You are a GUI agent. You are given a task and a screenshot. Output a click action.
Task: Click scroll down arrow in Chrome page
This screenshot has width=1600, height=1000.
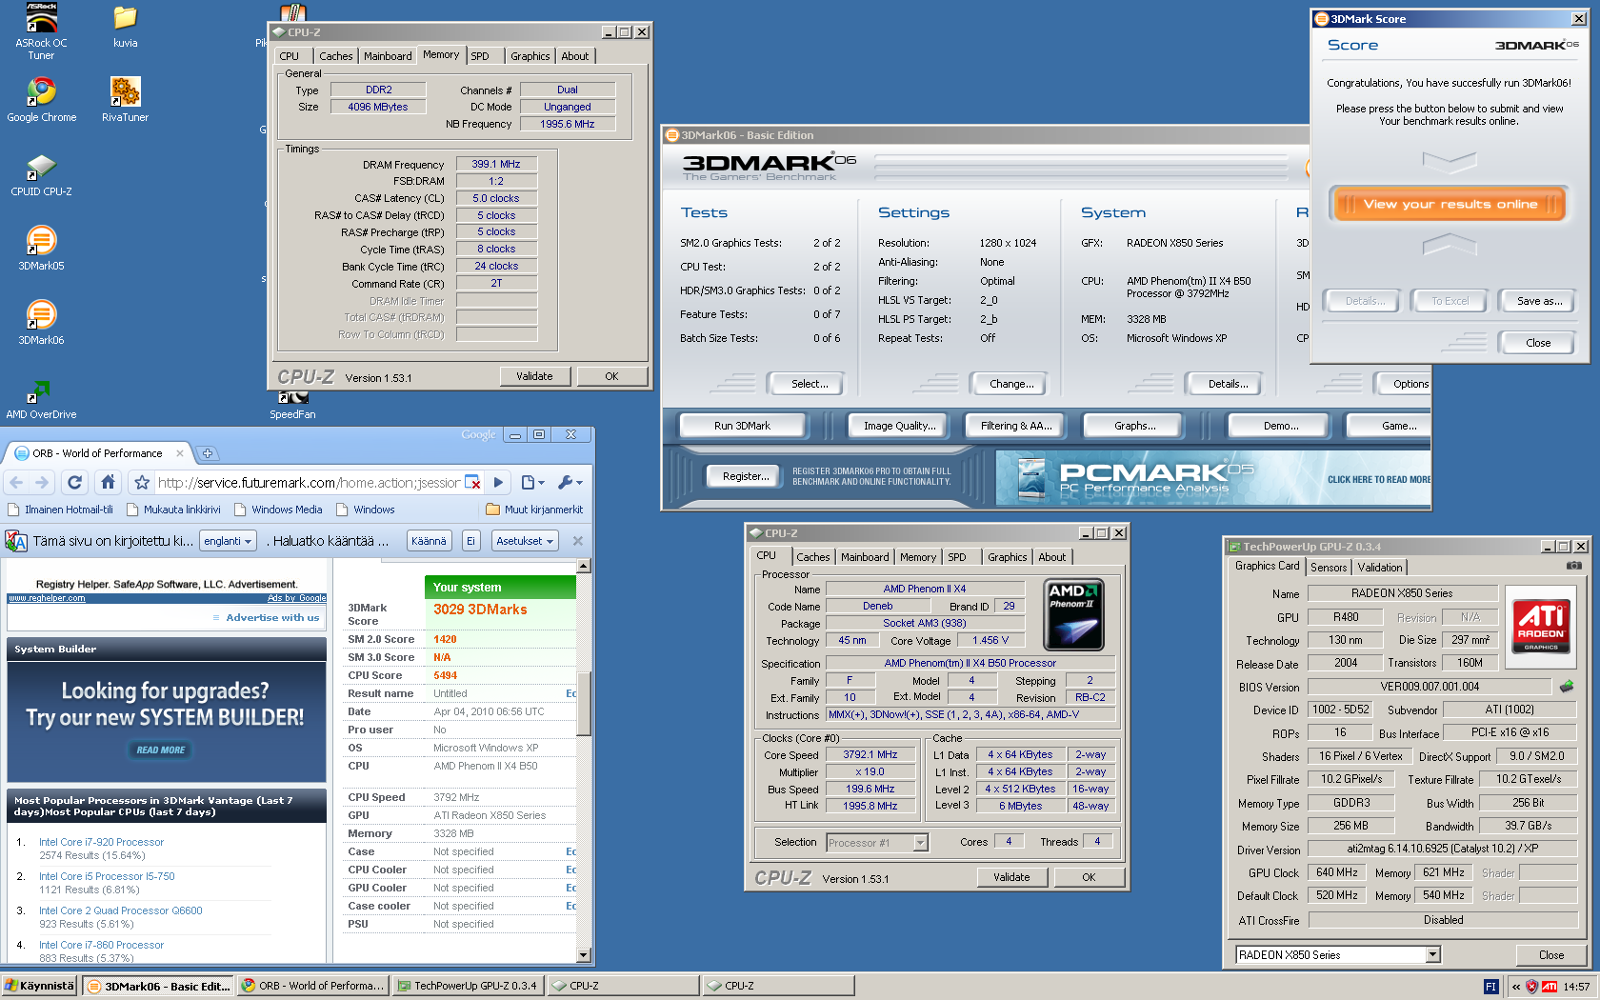click(x=584, y=955)
